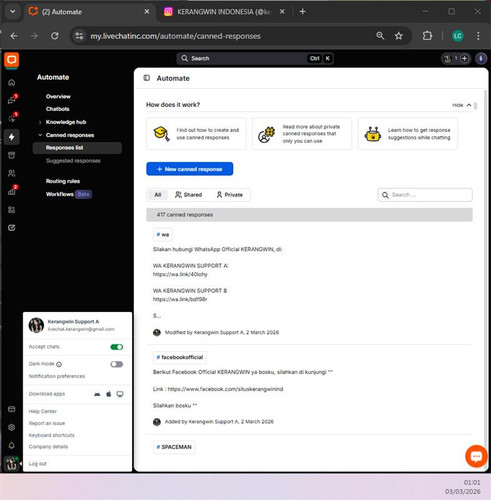Click the Android download app icon
The width and height of the screenshot is (491, 500).
point(97,394)
